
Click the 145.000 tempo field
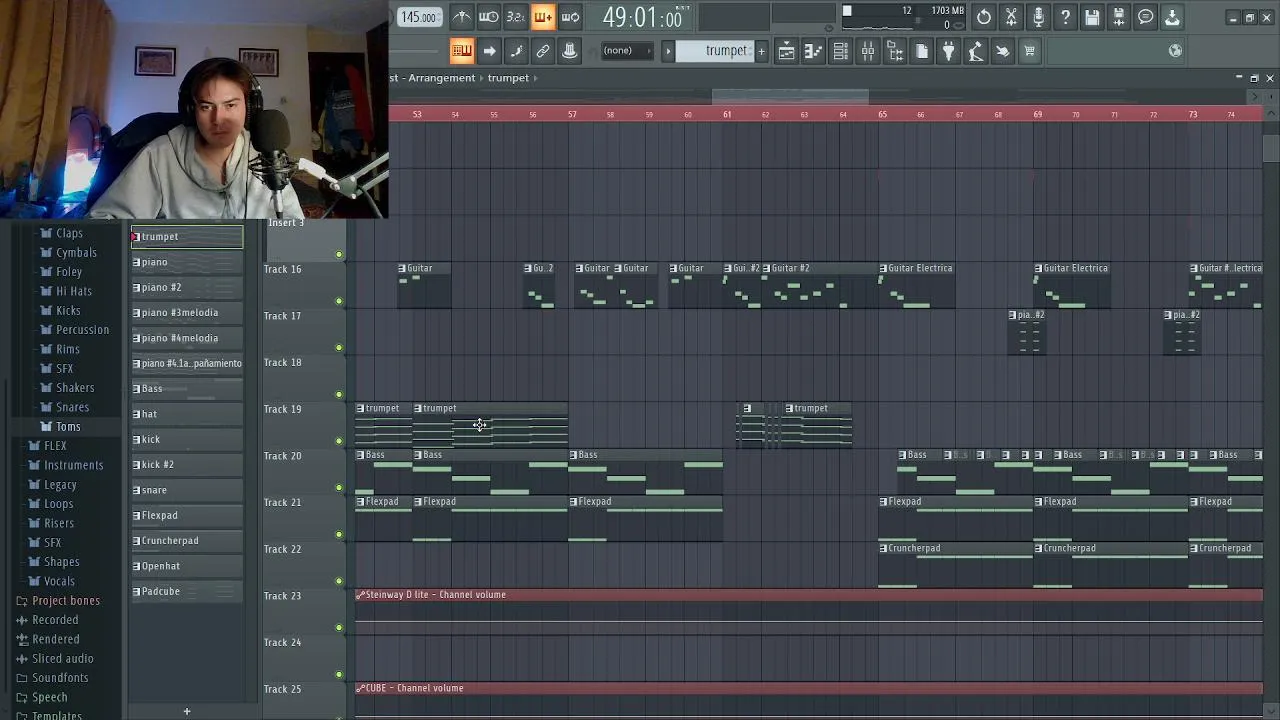[419, 17]
